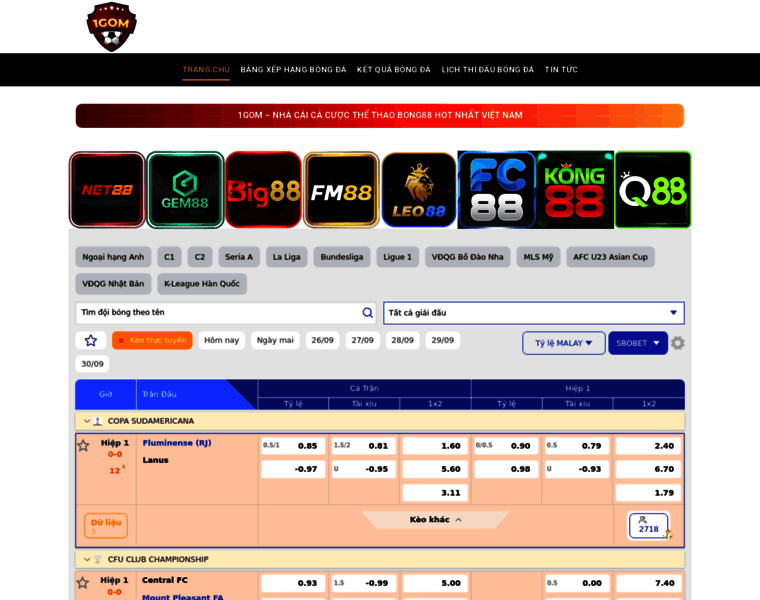Select the 29/09 date tab
760x600 pixels.
point(443,340)
